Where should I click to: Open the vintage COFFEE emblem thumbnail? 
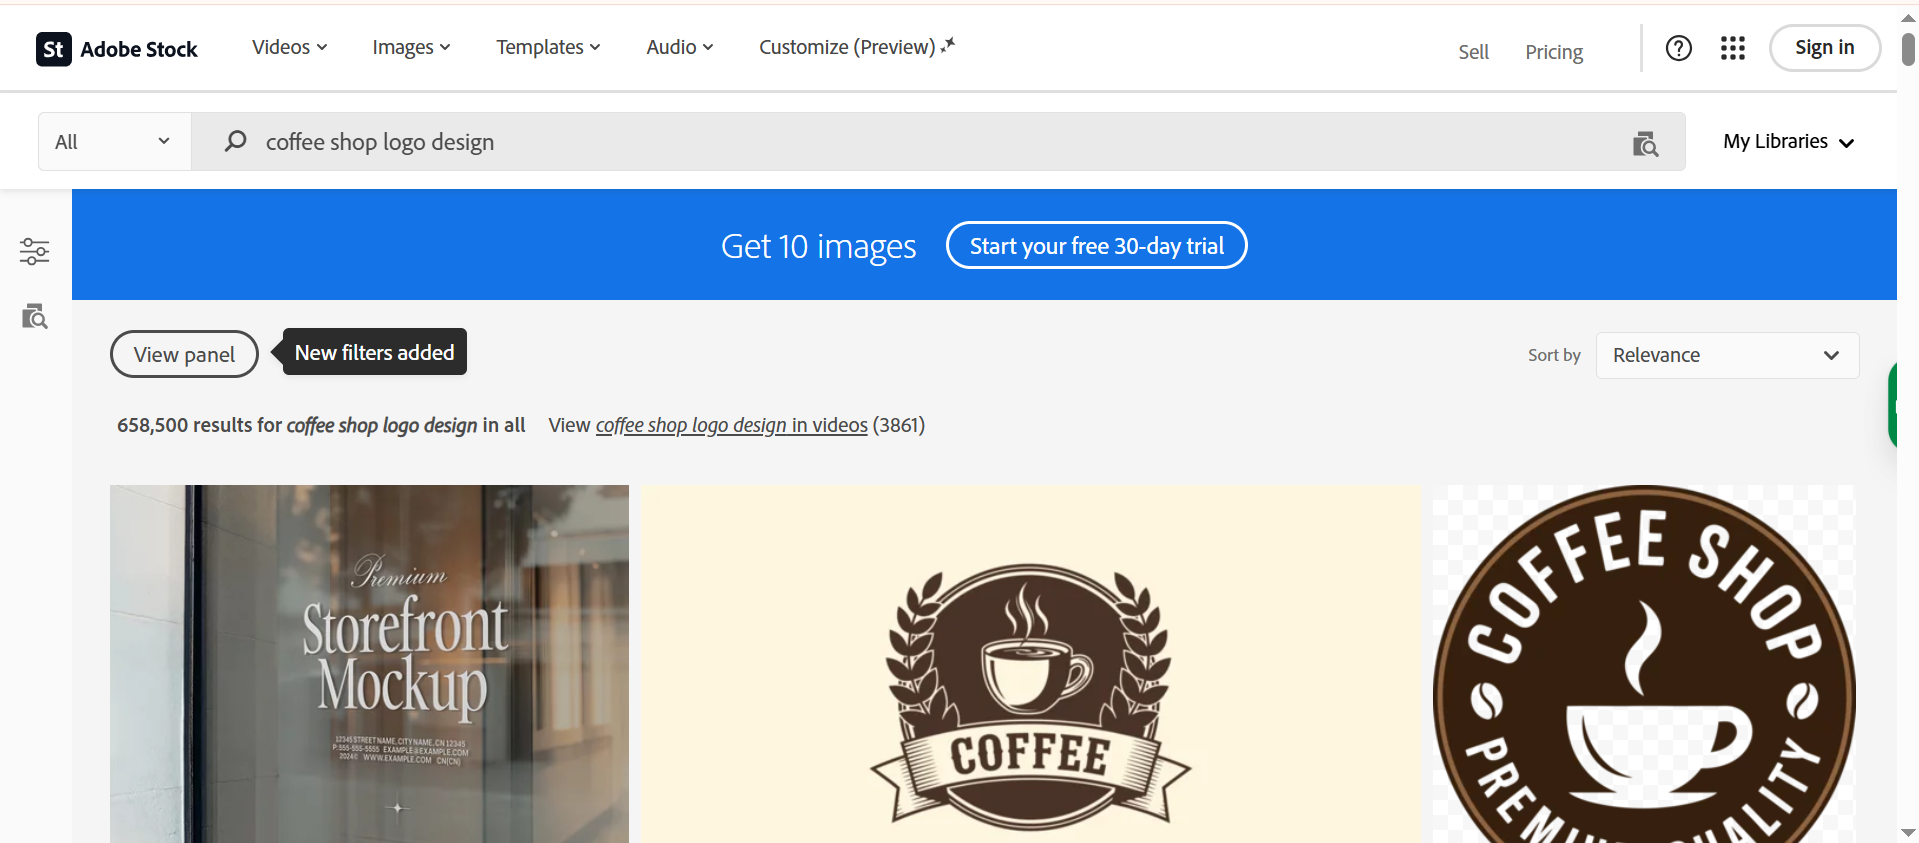pos(1030,664)
